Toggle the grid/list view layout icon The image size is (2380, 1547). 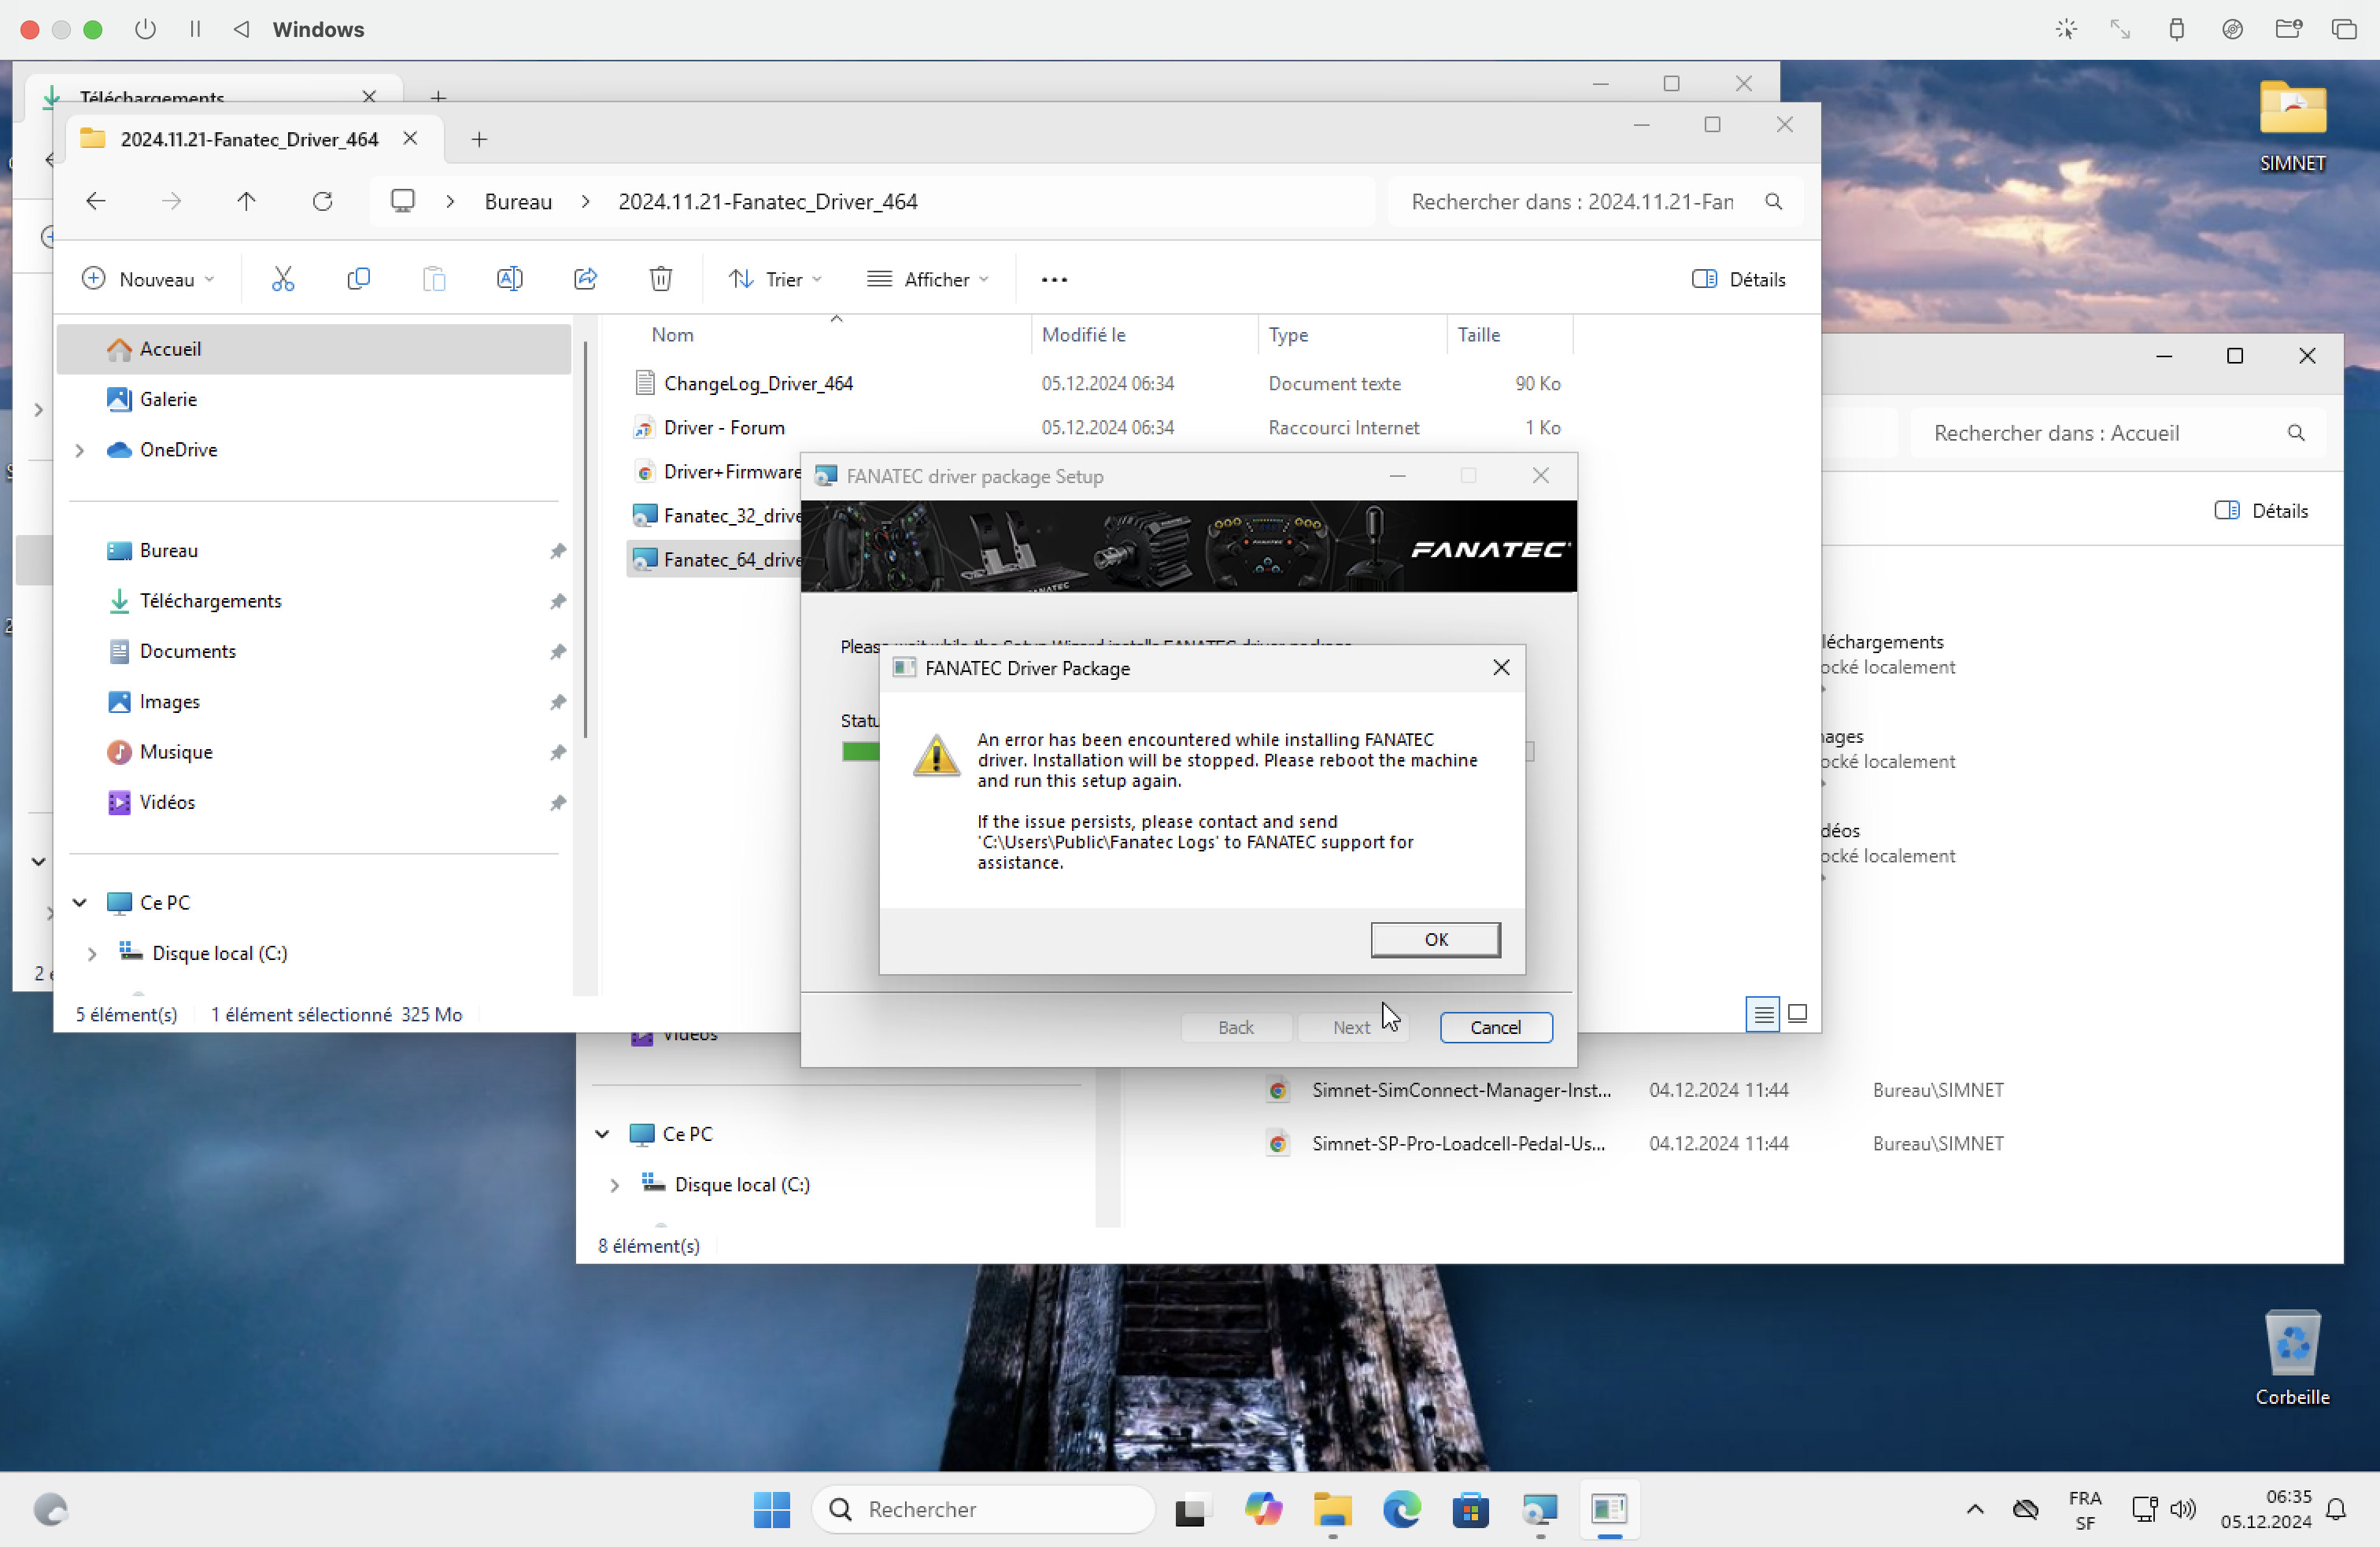pos(1797,1013)
